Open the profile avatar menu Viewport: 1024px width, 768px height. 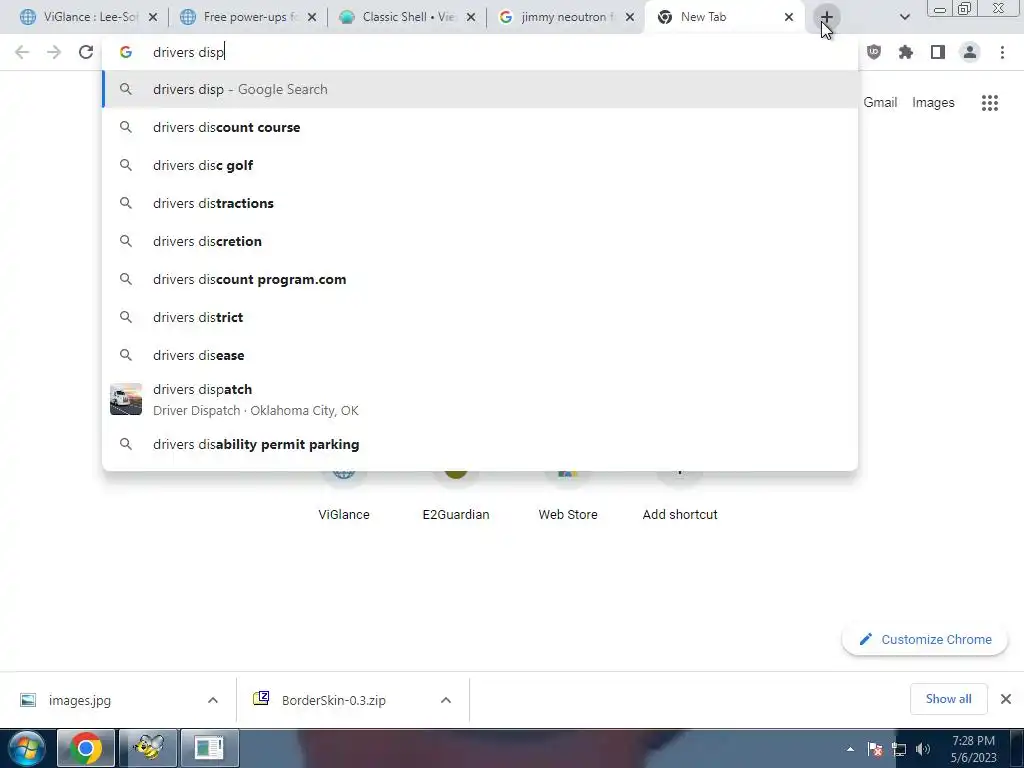coord(969,52)
